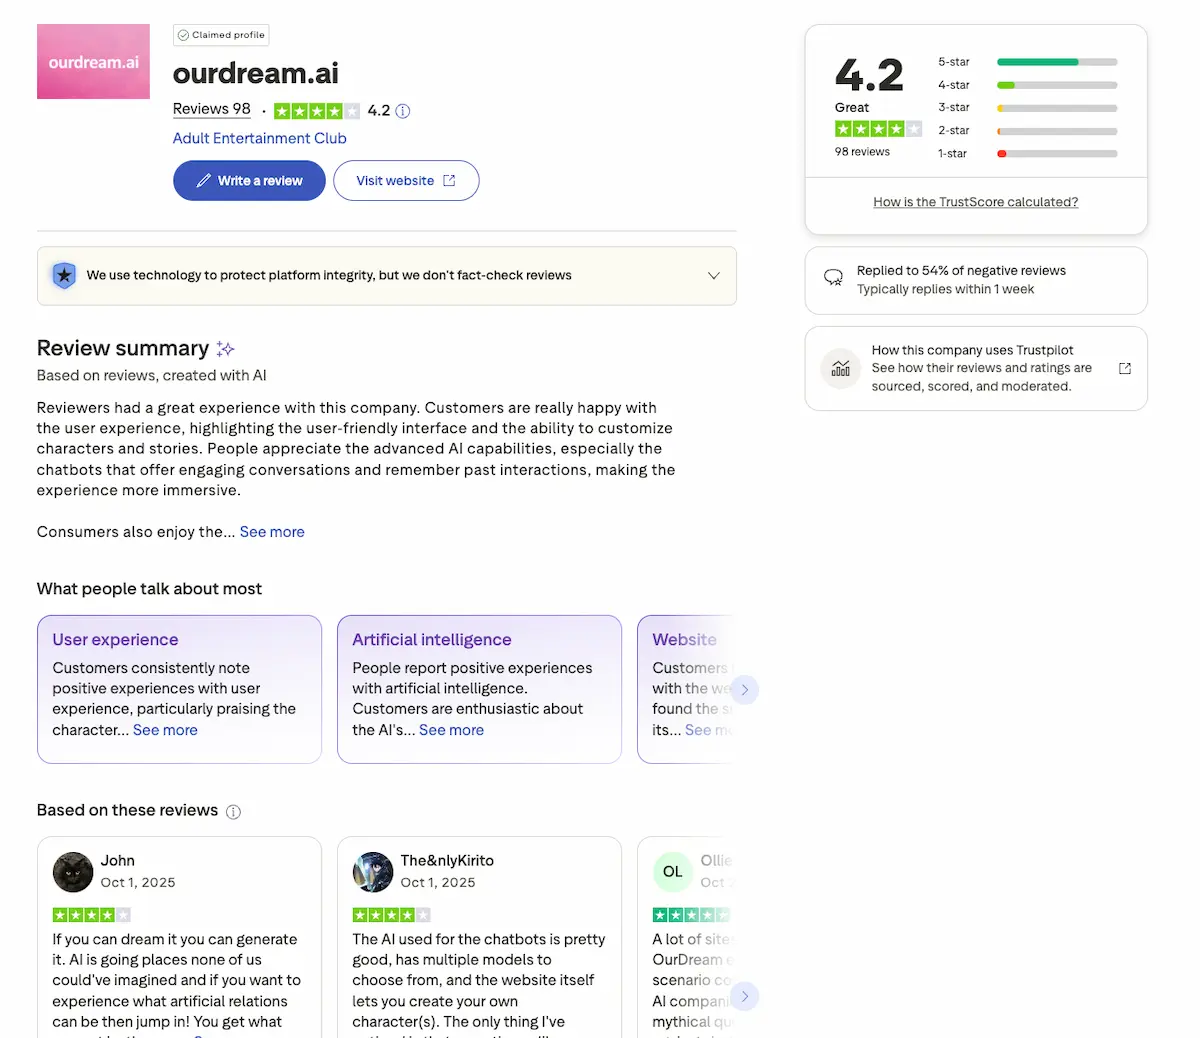
Task: Click external-link icon on Visit website button
Action: click(x=450, y=180)
